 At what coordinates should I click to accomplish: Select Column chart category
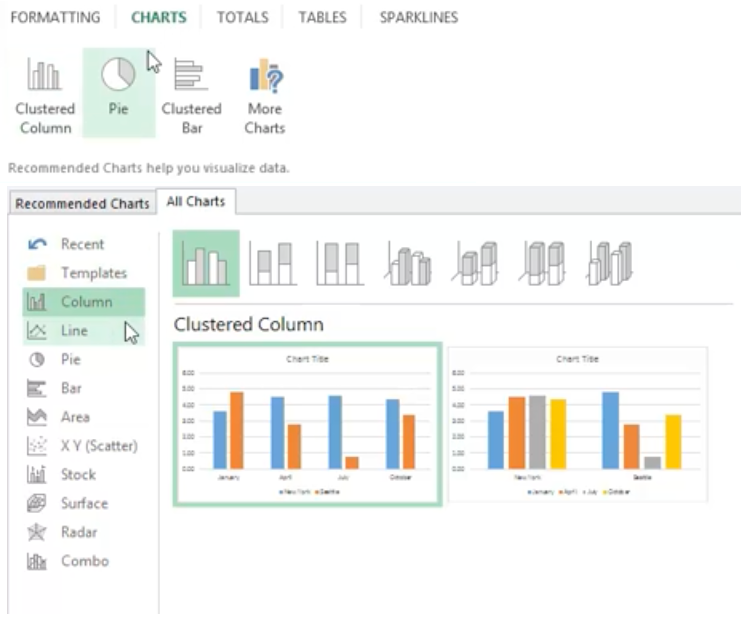[x=84, y=302]
